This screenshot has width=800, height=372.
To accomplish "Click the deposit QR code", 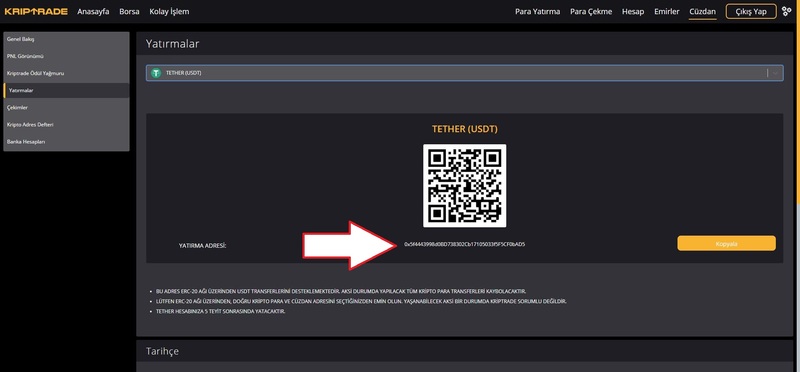I will coord(465,186).
